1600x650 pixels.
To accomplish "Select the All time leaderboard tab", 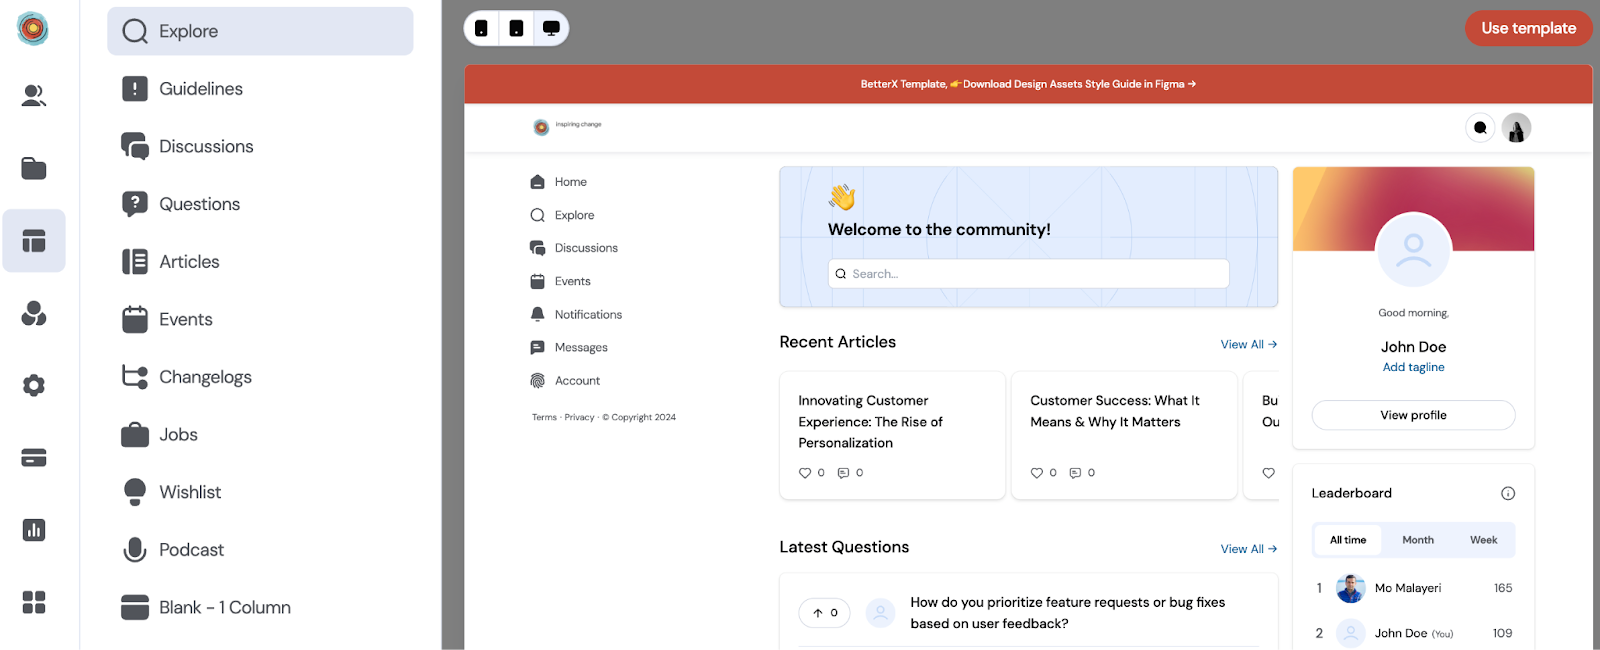I will pos(1348,540).
